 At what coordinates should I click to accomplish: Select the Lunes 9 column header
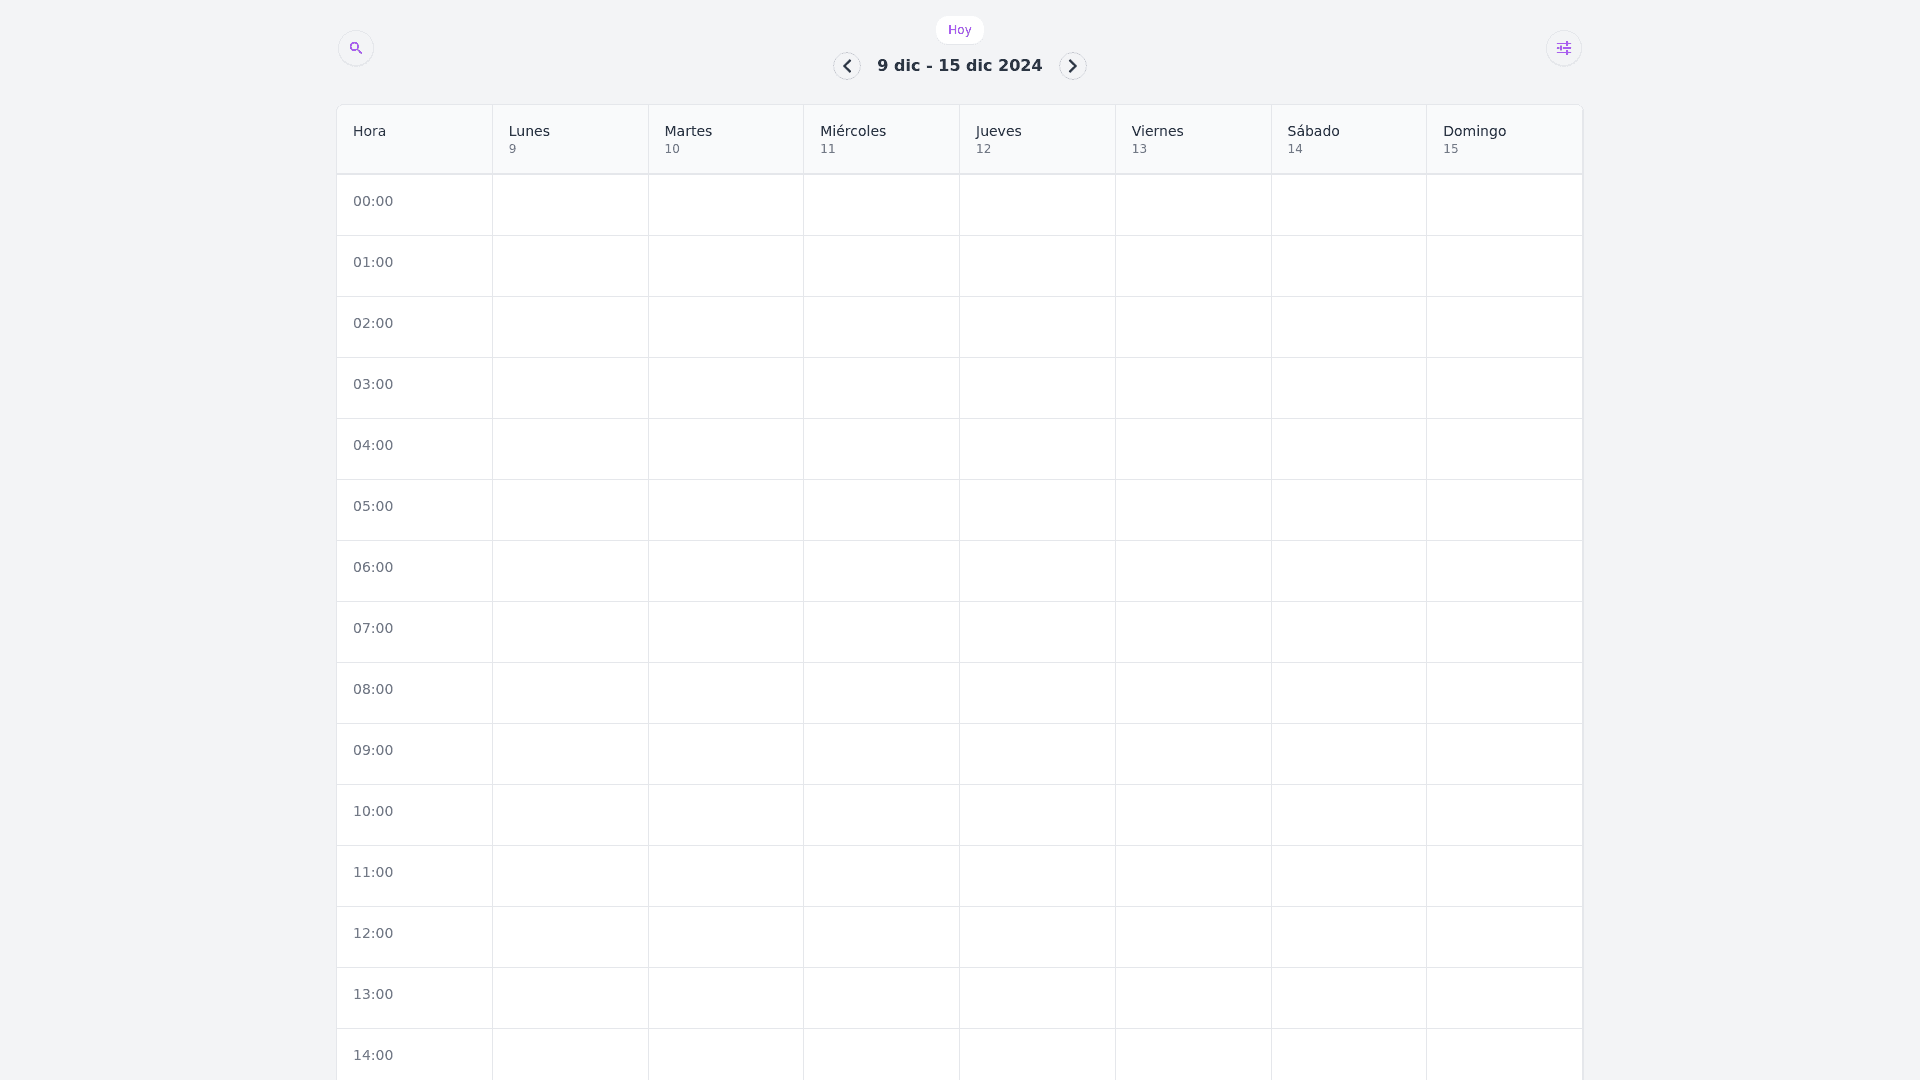point(570,139)
